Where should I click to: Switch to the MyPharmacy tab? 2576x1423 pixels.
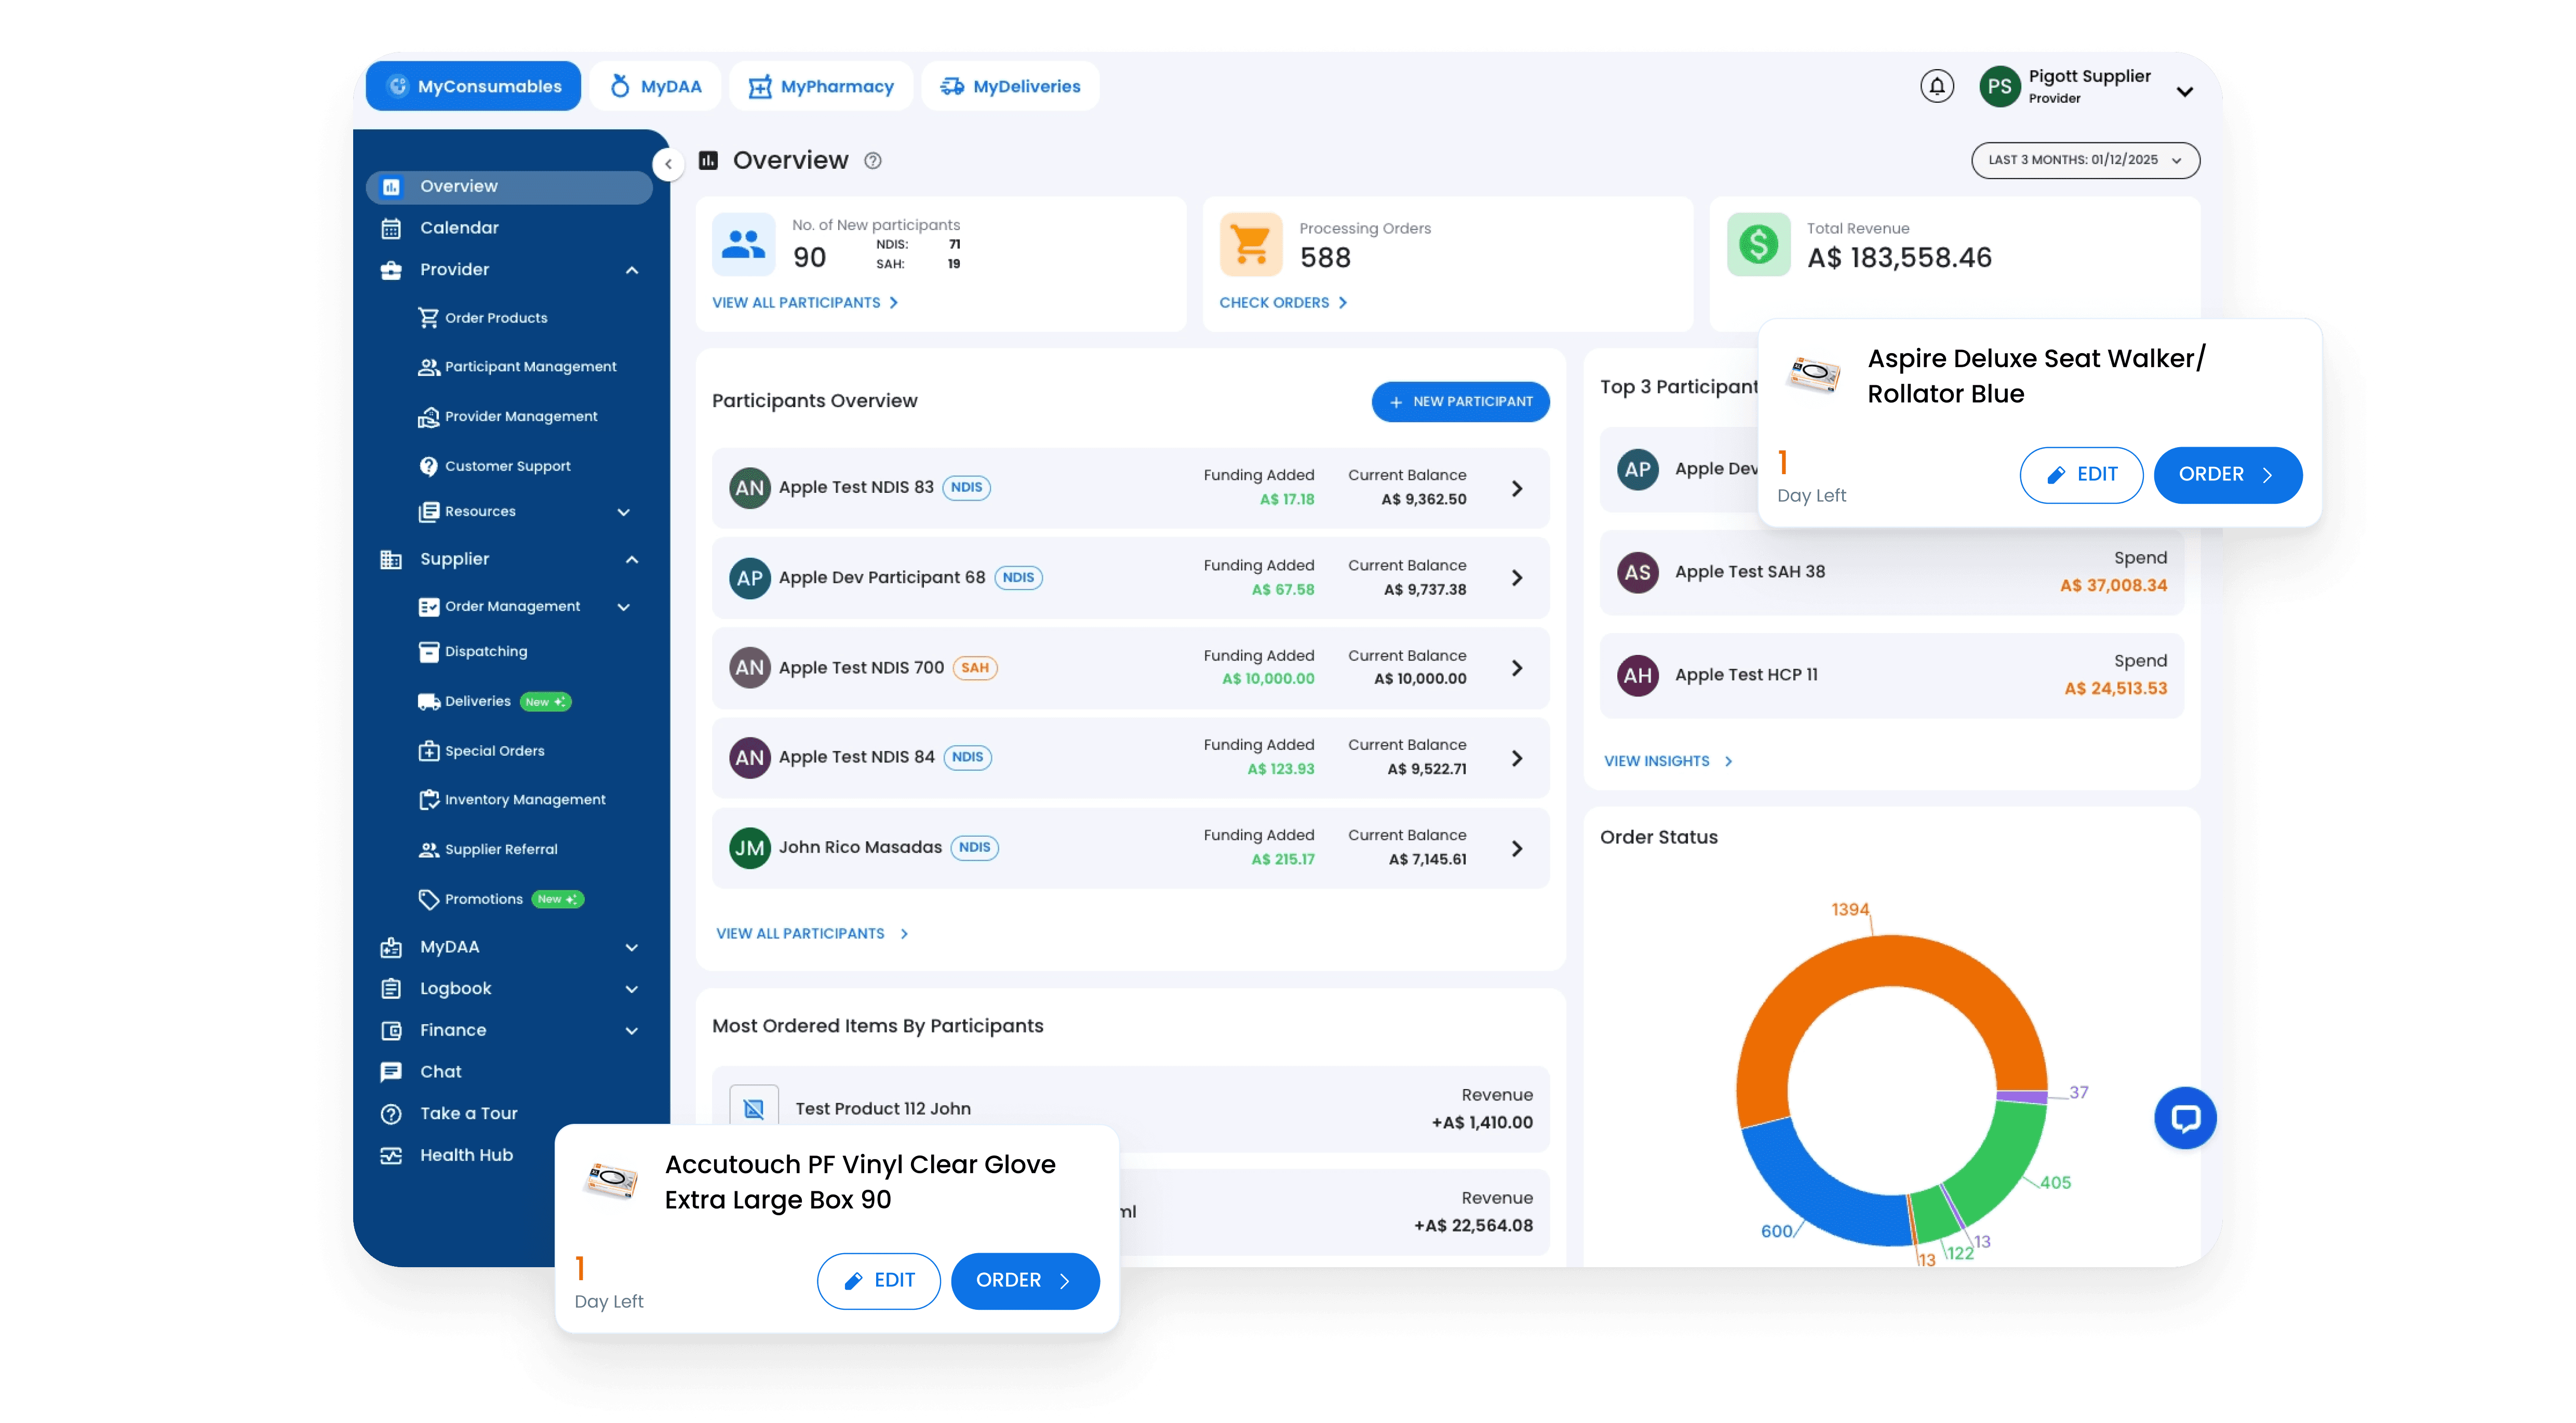pos(820,87)
